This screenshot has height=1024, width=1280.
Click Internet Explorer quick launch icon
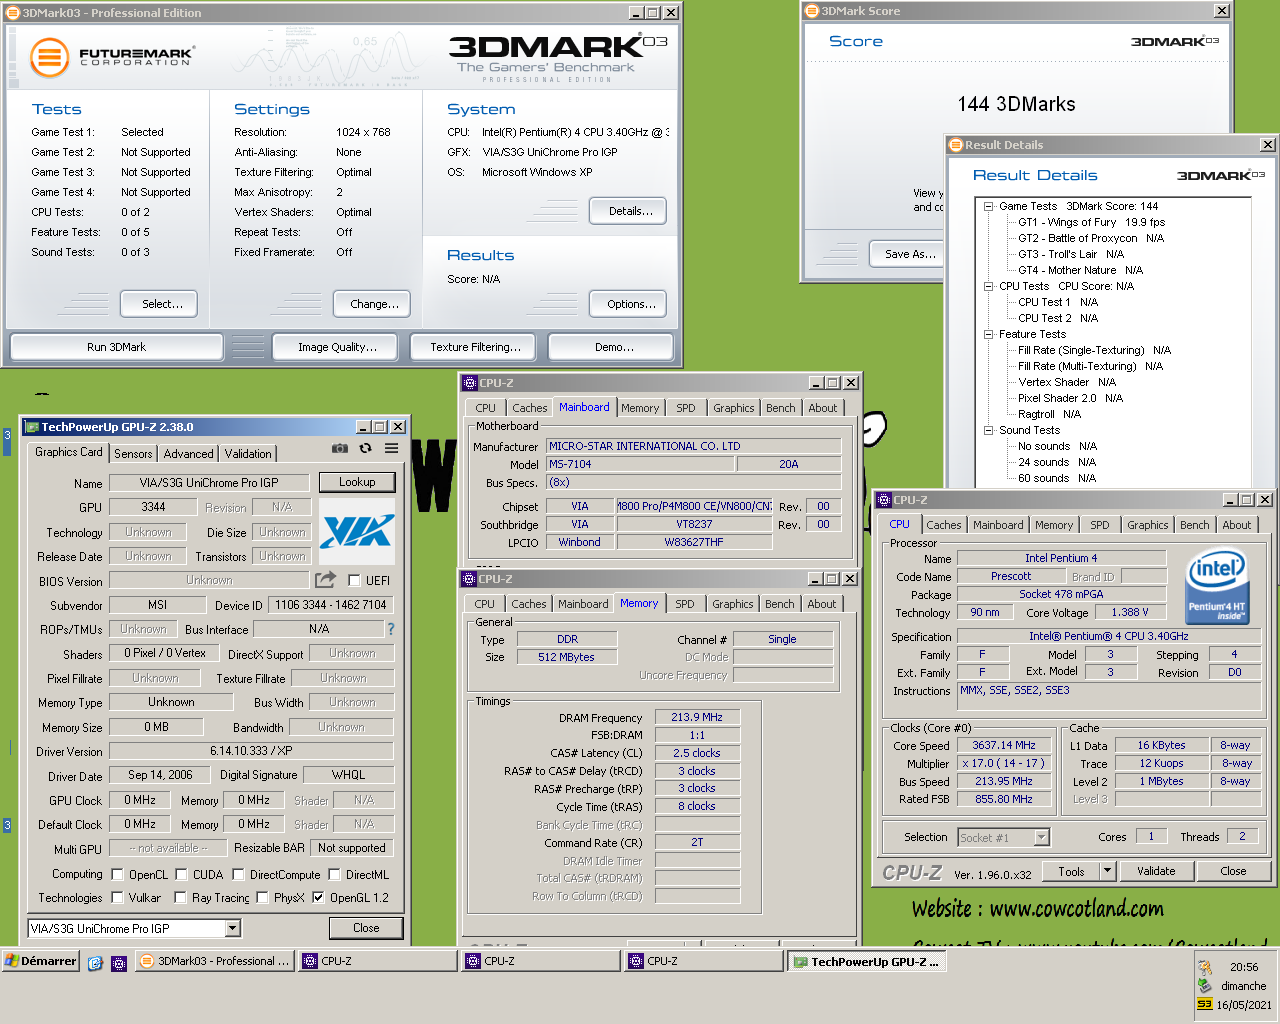coord(96,963)
